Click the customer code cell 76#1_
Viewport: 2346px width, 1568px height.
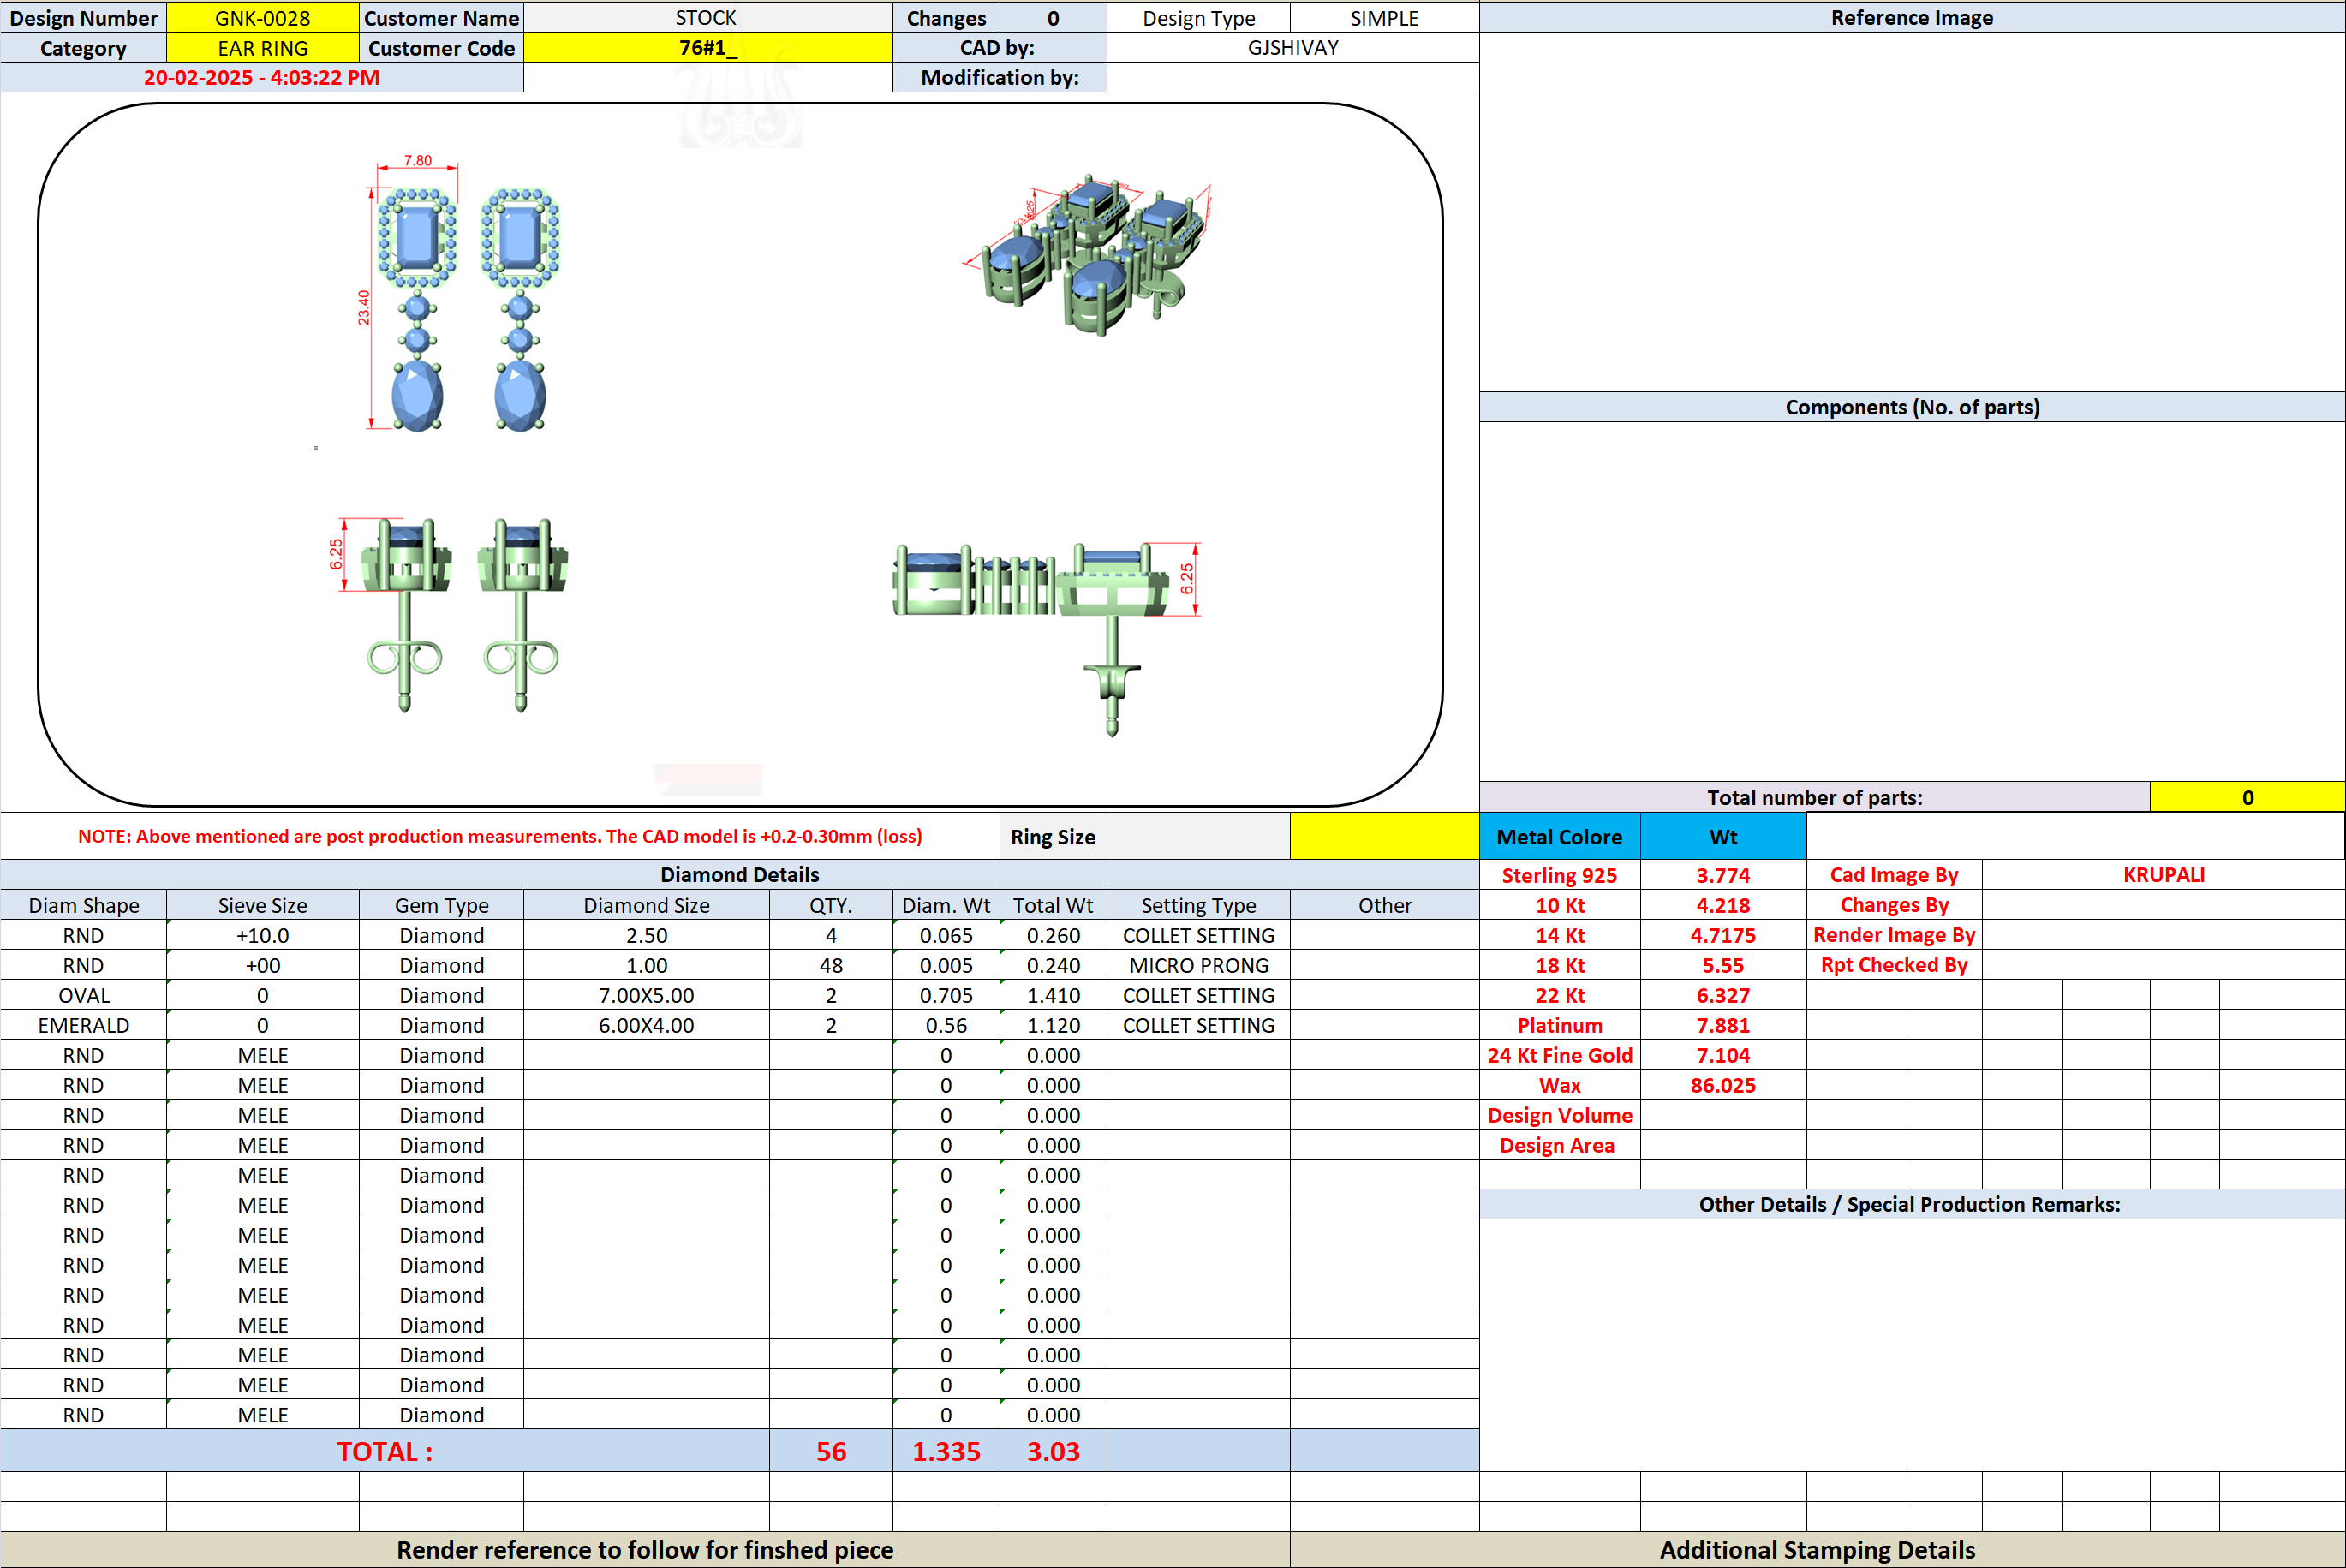[x=707, y=48]
